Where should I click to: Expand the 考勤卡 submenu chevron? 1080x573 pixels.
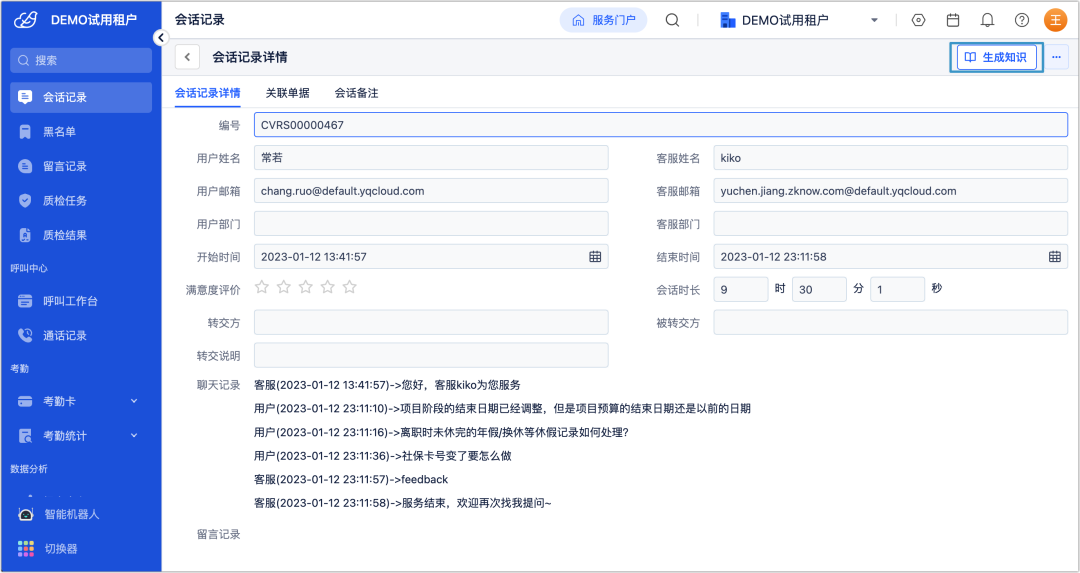[x=134, y=401]
